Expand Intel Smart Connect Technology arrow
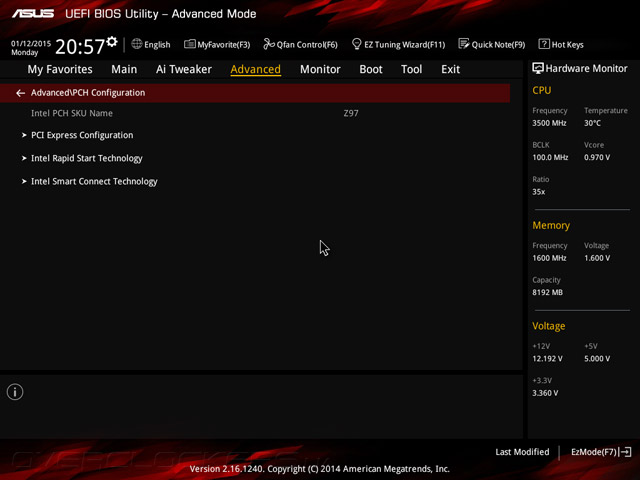 [24, 182]
